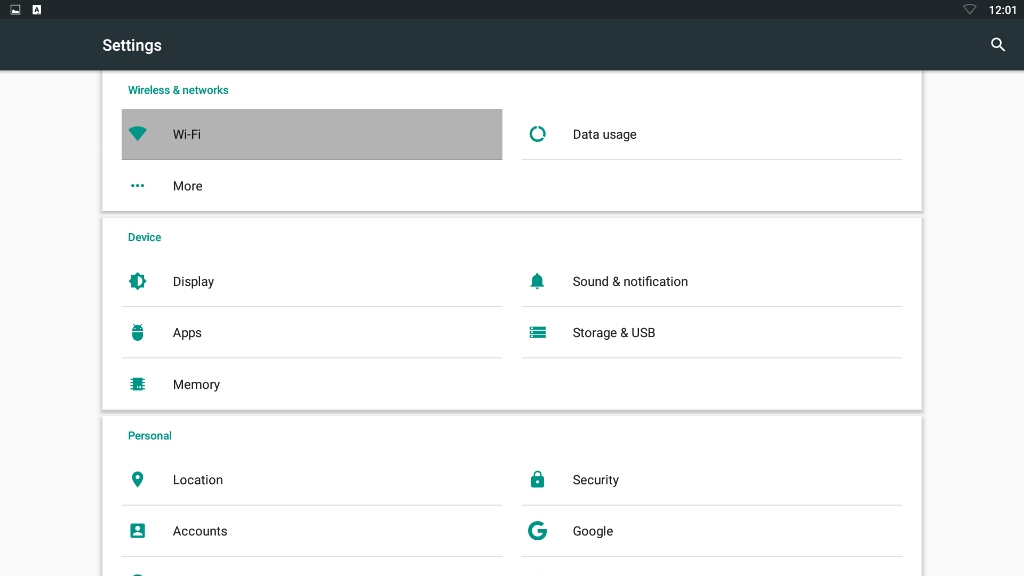Open the Security settings label
1024x576 pixels.
[596, 480]
